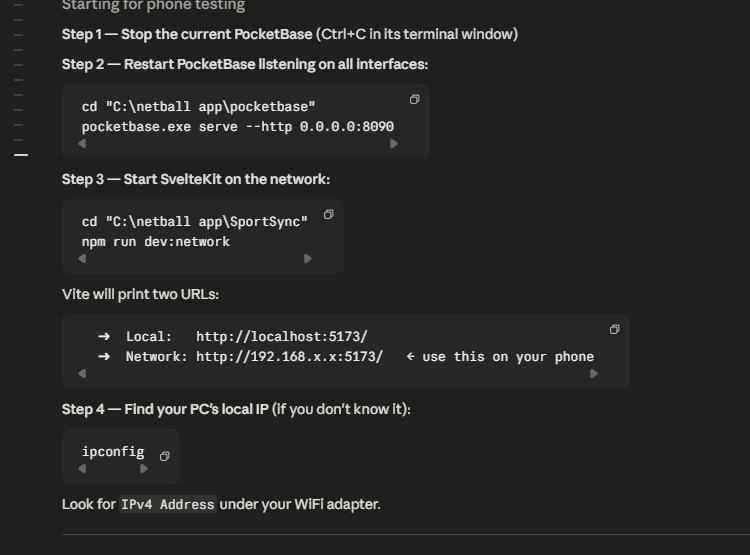Click left scroll arrow in Vite URLs block
The width and height of the screenshot is (750, 555).
click(82, 374)
